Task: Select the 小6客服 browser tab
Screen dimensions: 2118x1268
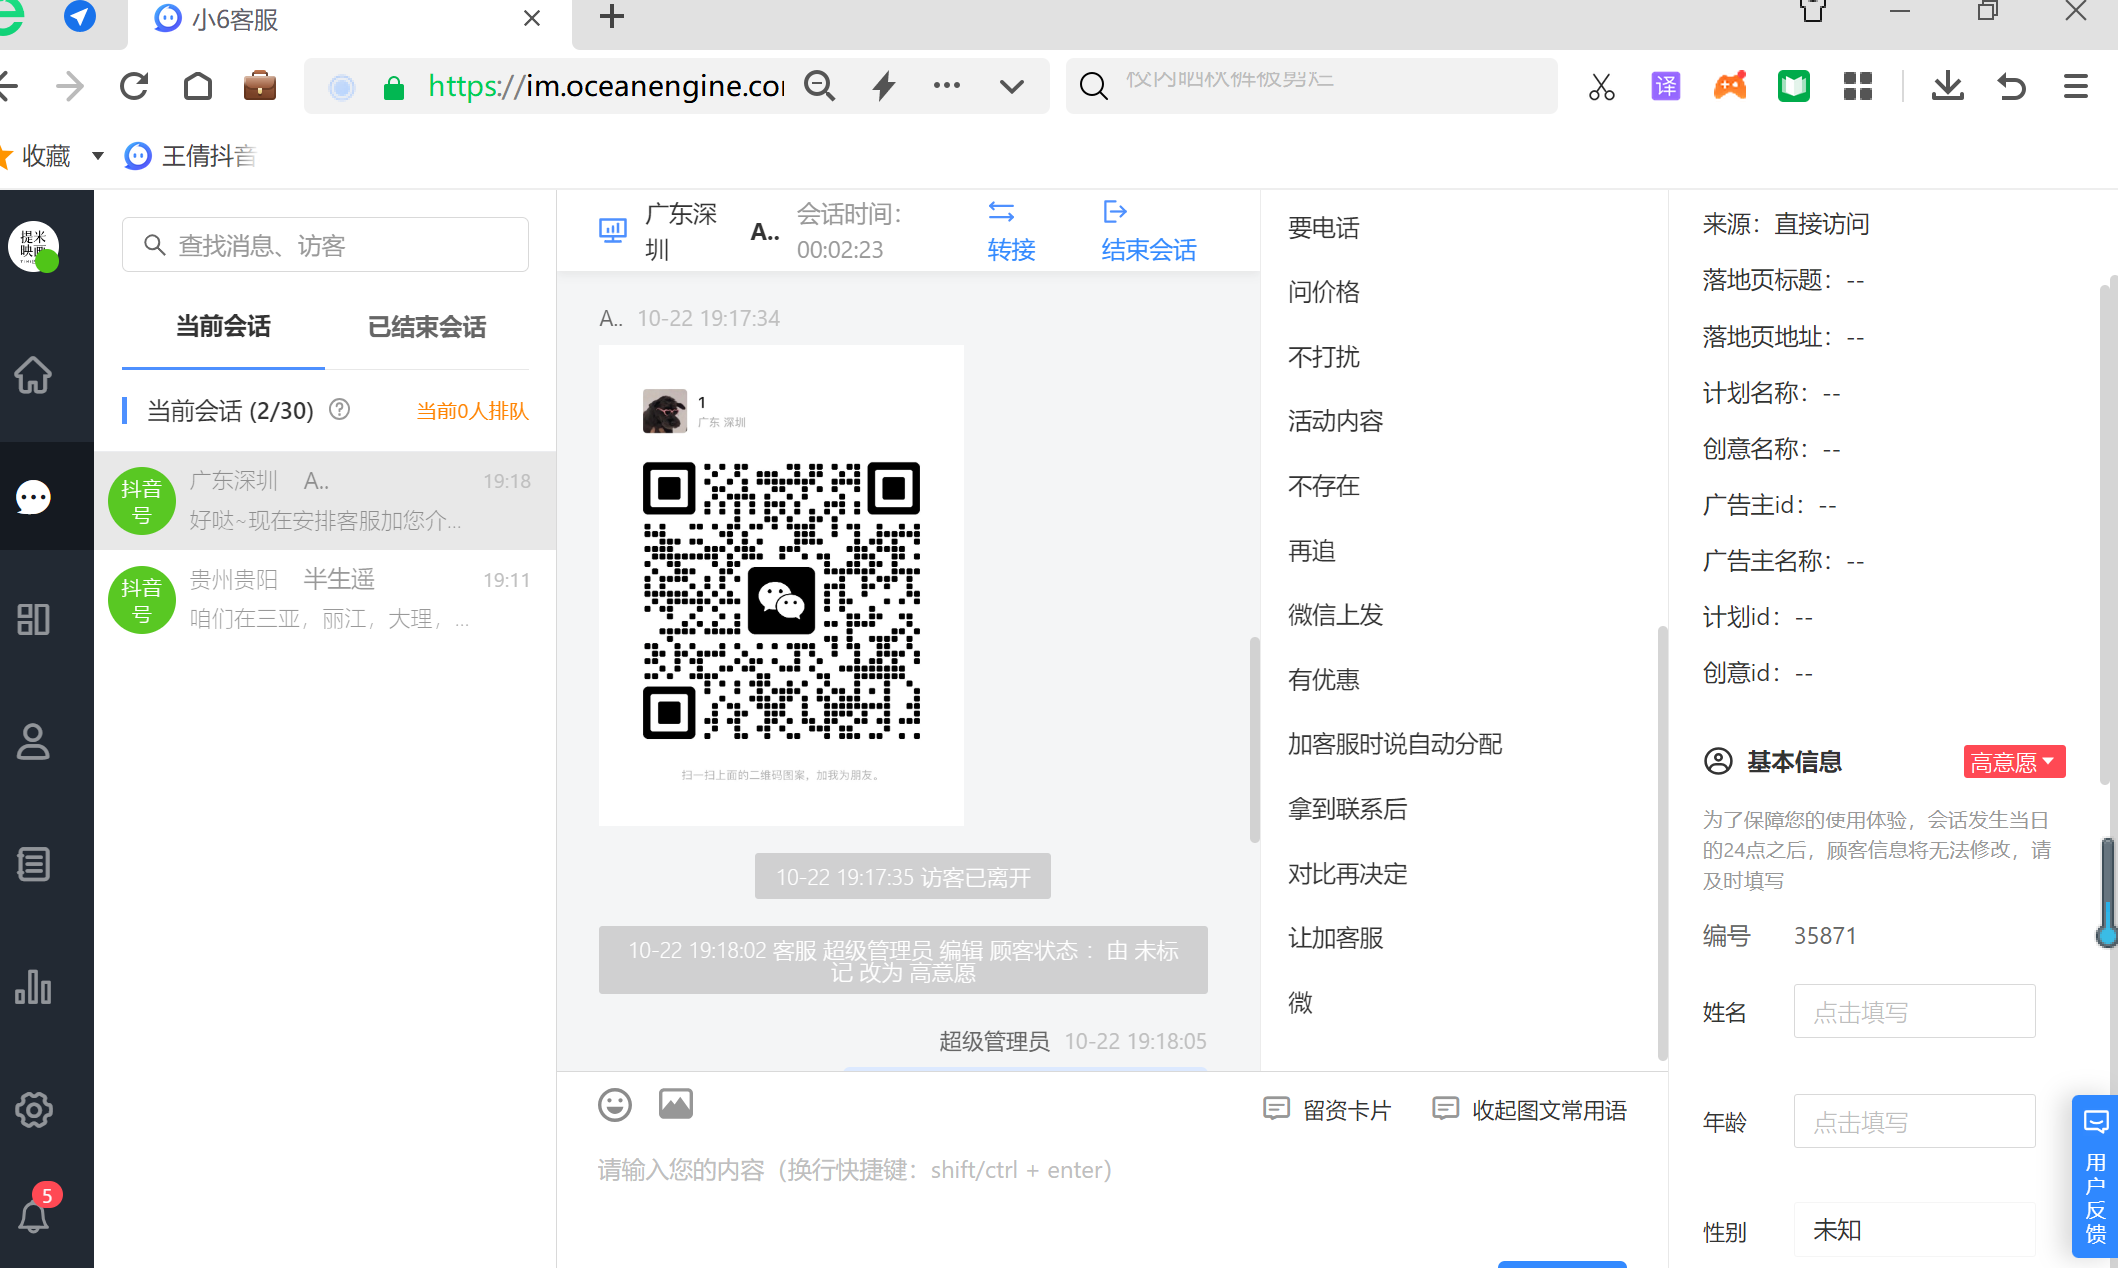Action: 350,19
